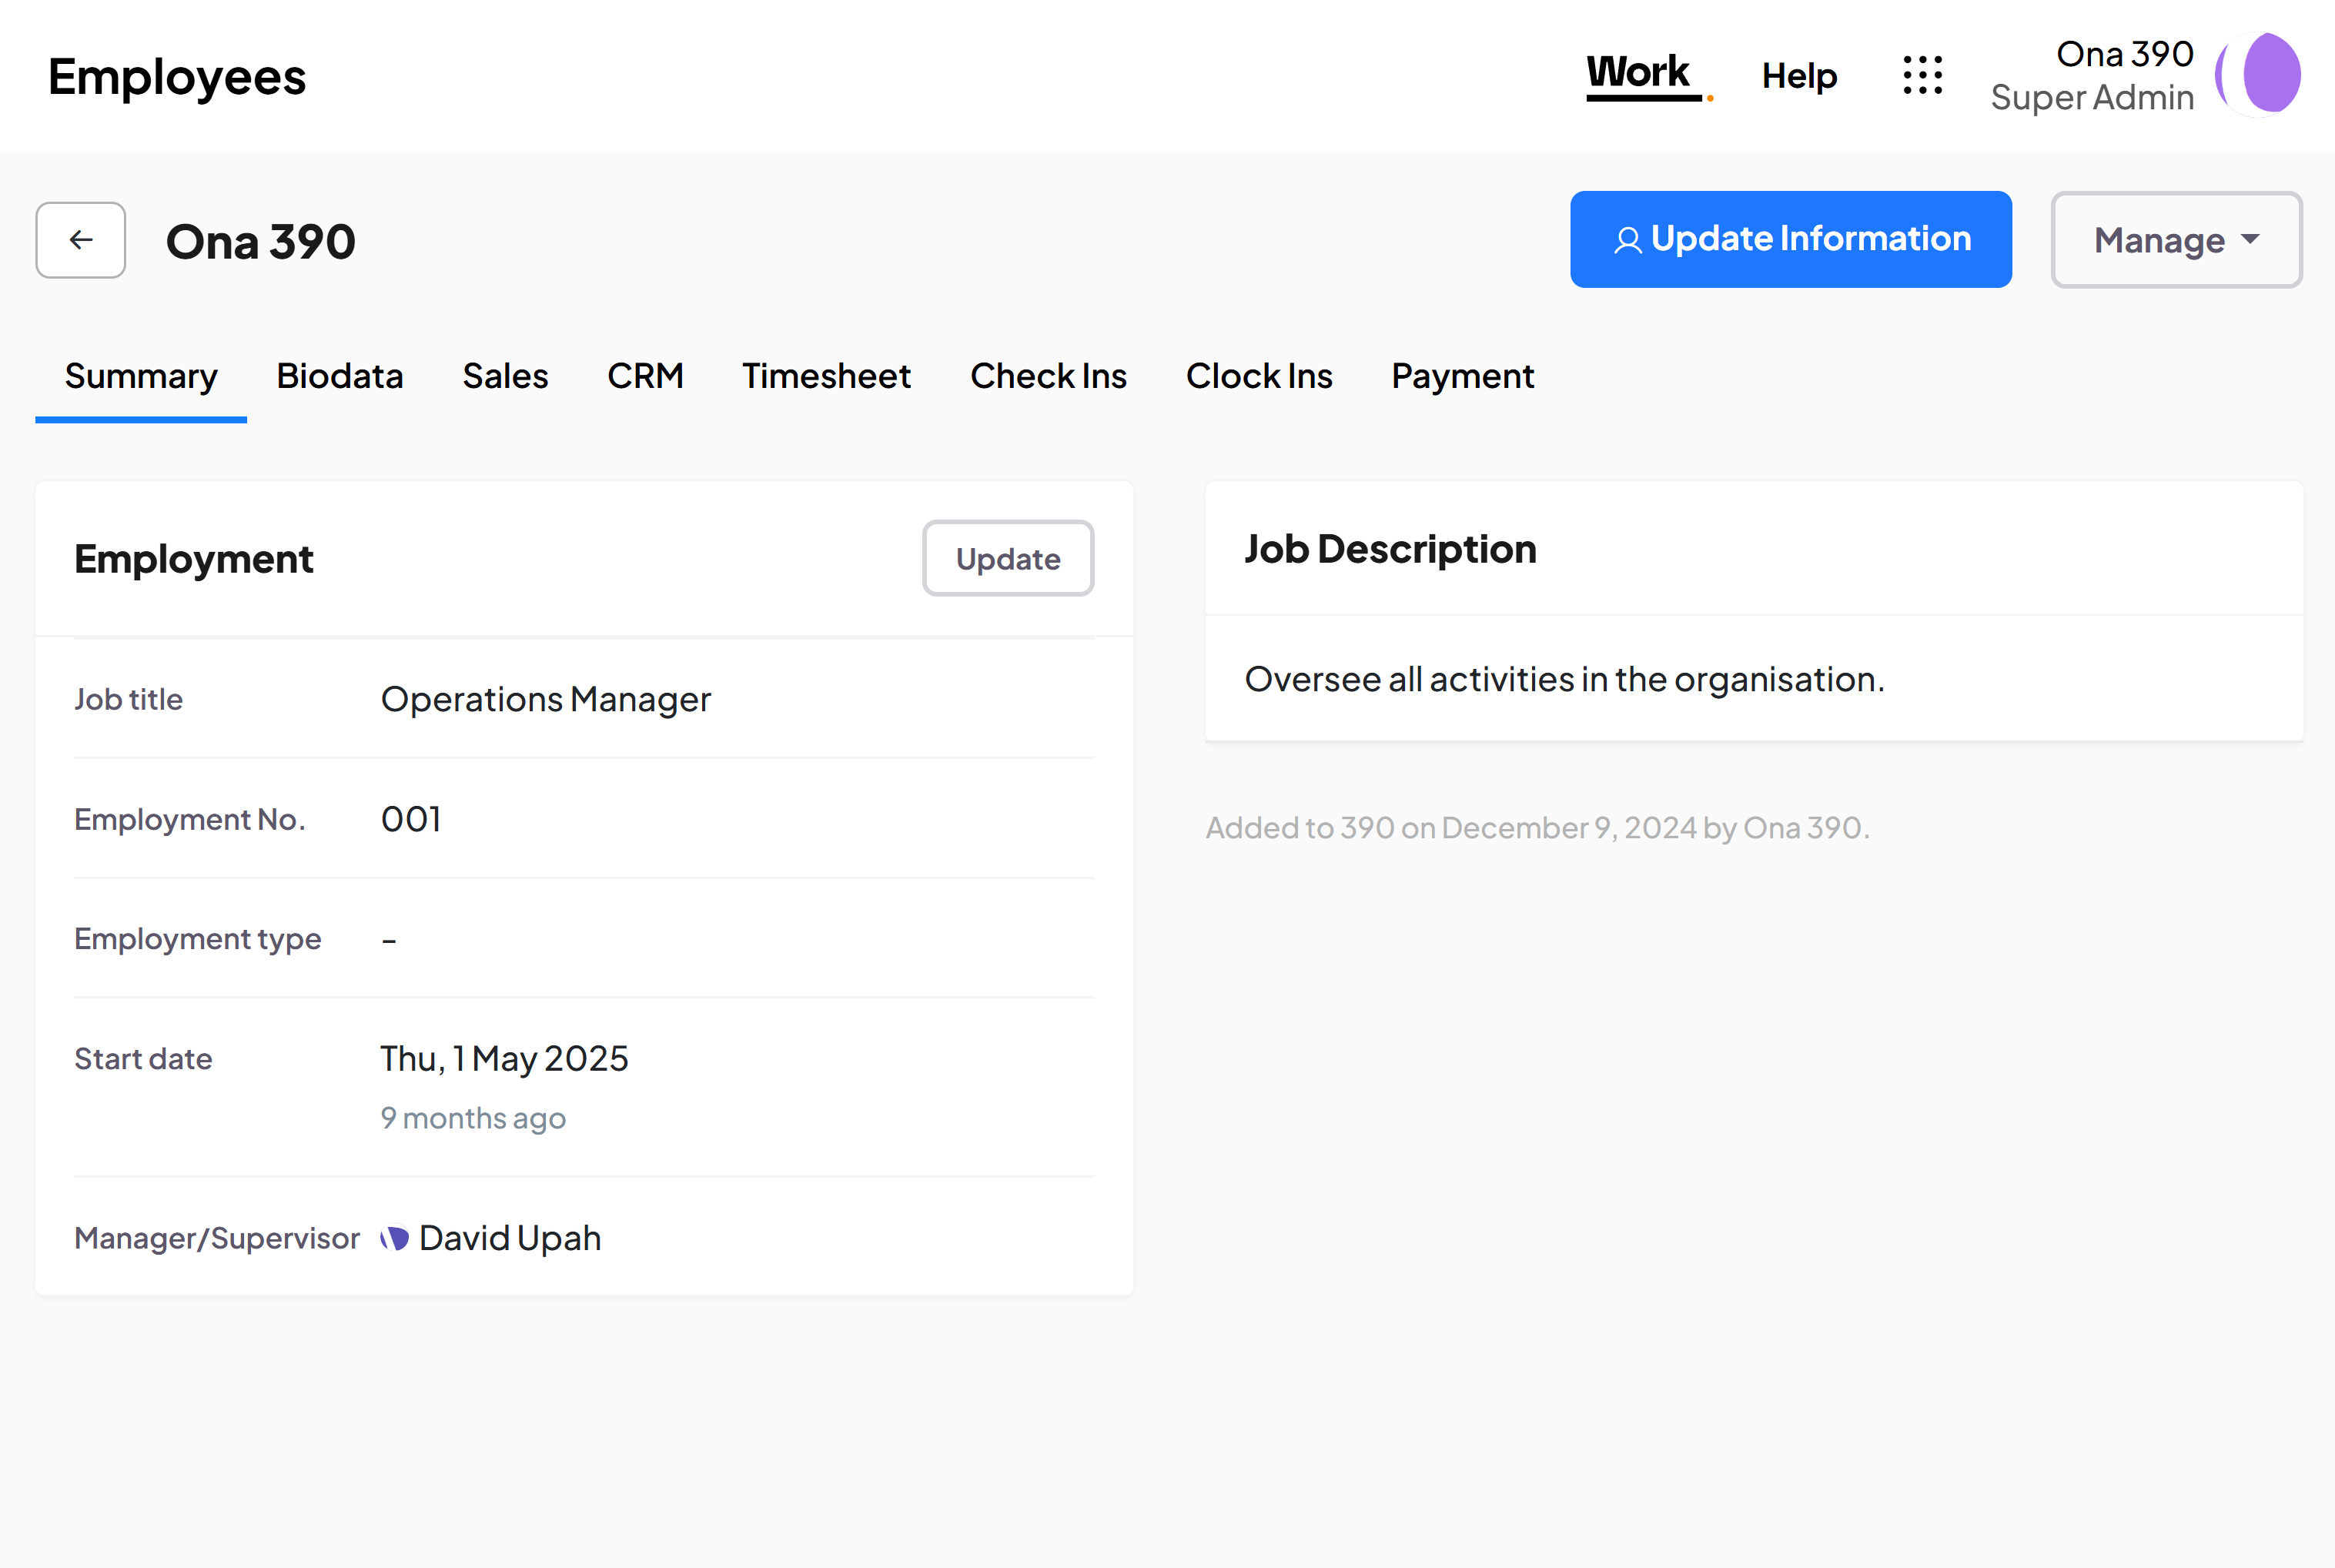Image resolution: width=2335 pixels, height=1568 pixels.
Task: Go to the CRM tab
Action: 645,376
